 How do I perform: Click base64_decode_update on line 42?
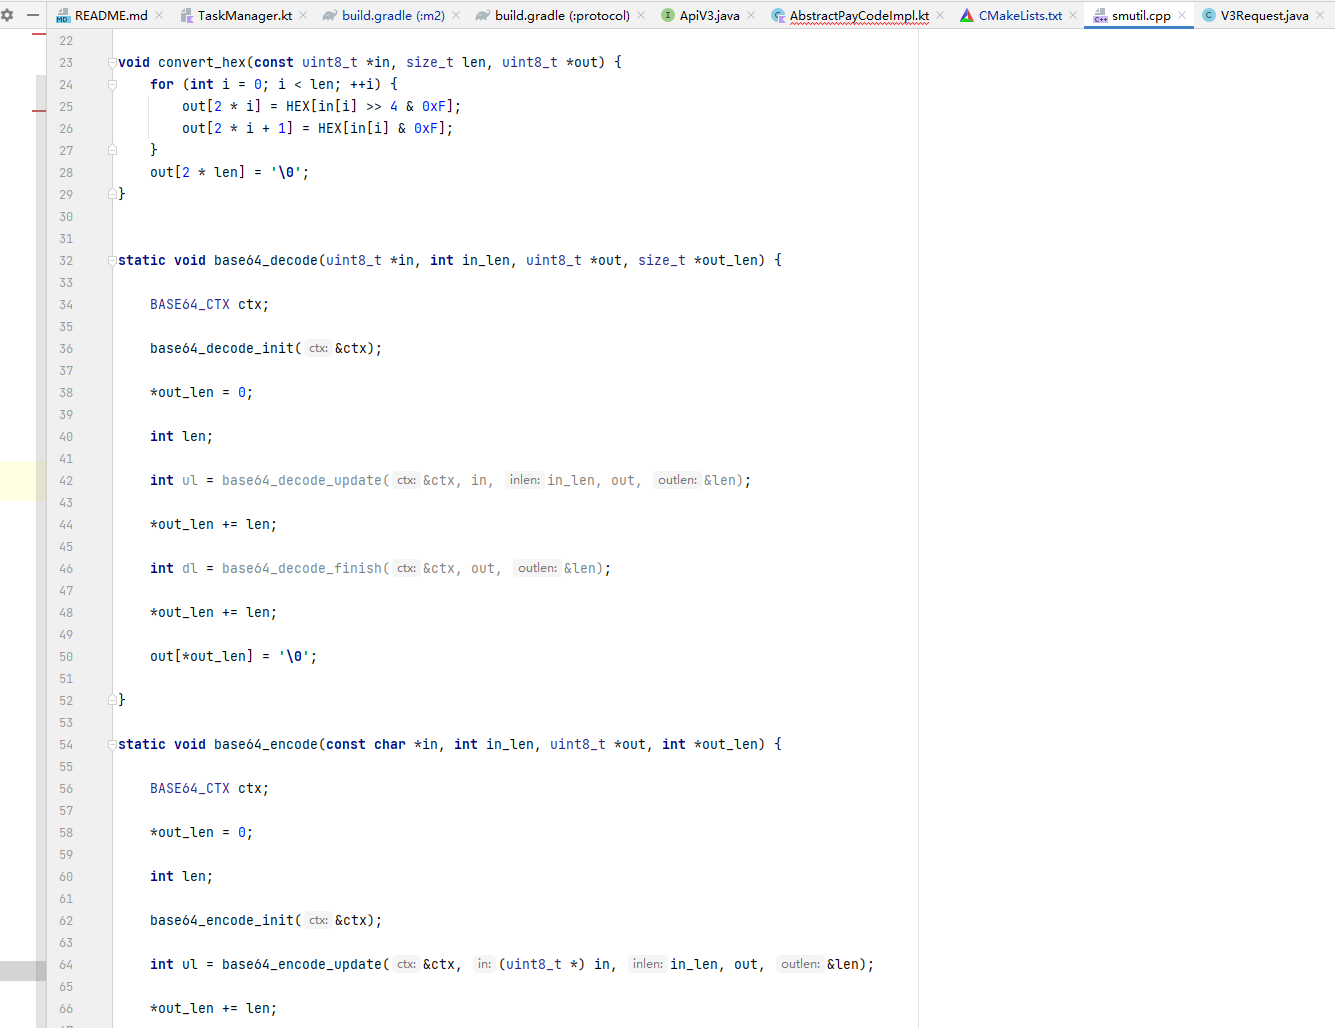click(302, 480)
